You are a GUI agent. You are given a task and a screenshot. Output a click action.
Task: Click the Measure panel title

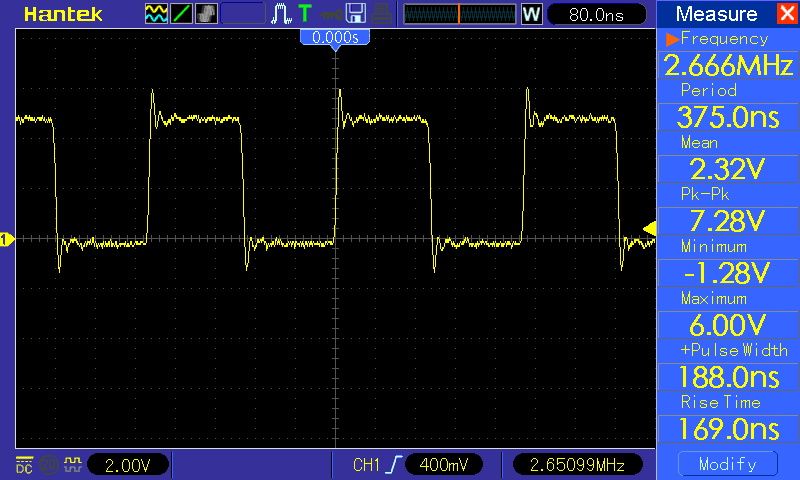click(x=716, y=14)
